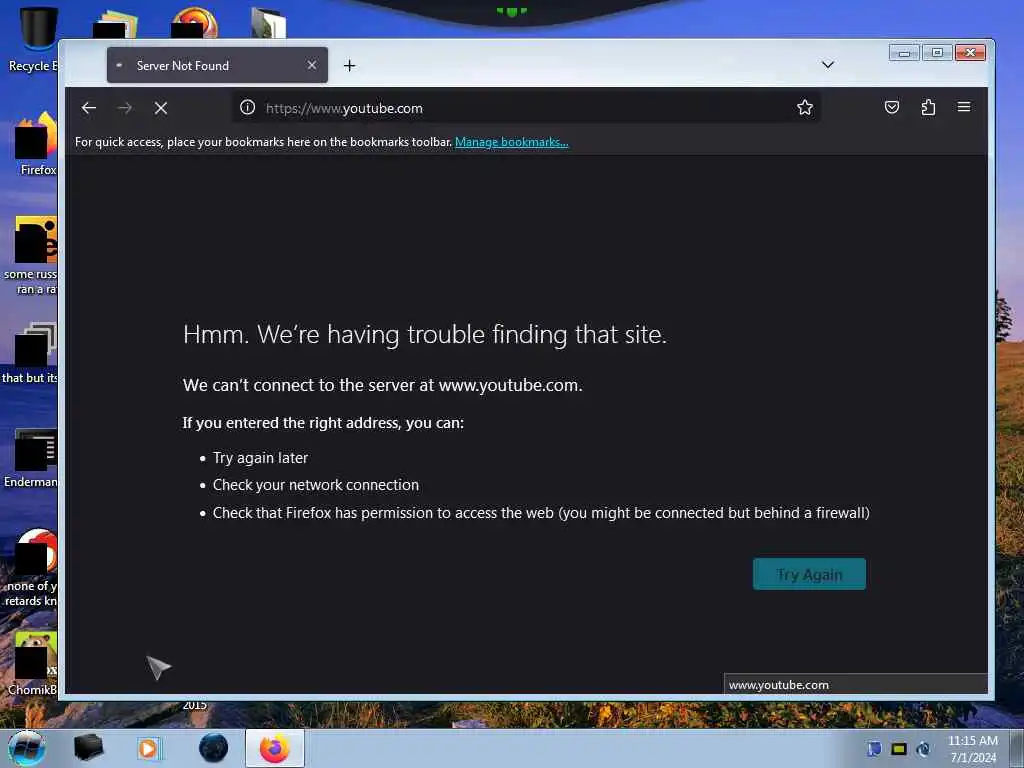The height and width of the screenshot is (768, 1024).
Task: Minimize the Firefox window
Action: click(x=904, y=53)
